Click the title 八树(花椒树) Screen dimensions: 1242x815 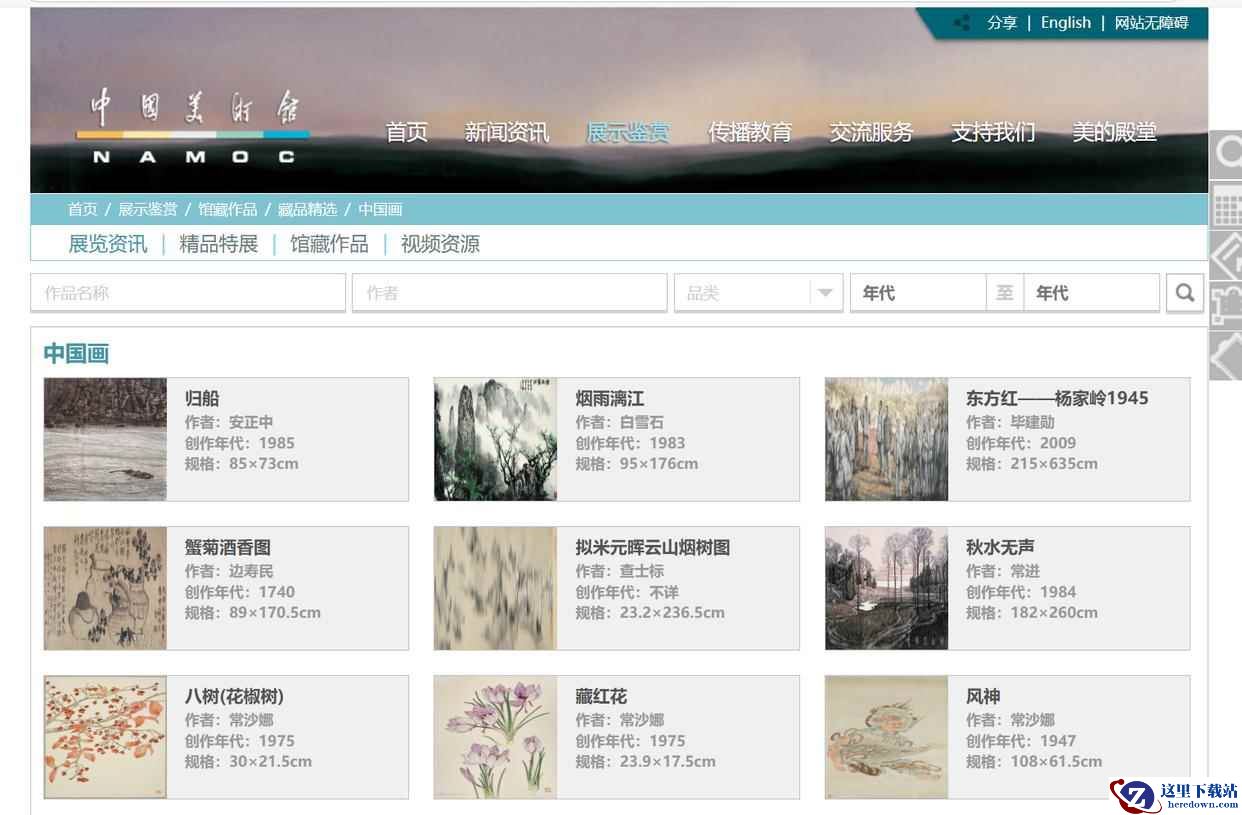pyautogui.click(x=234, y=696)
